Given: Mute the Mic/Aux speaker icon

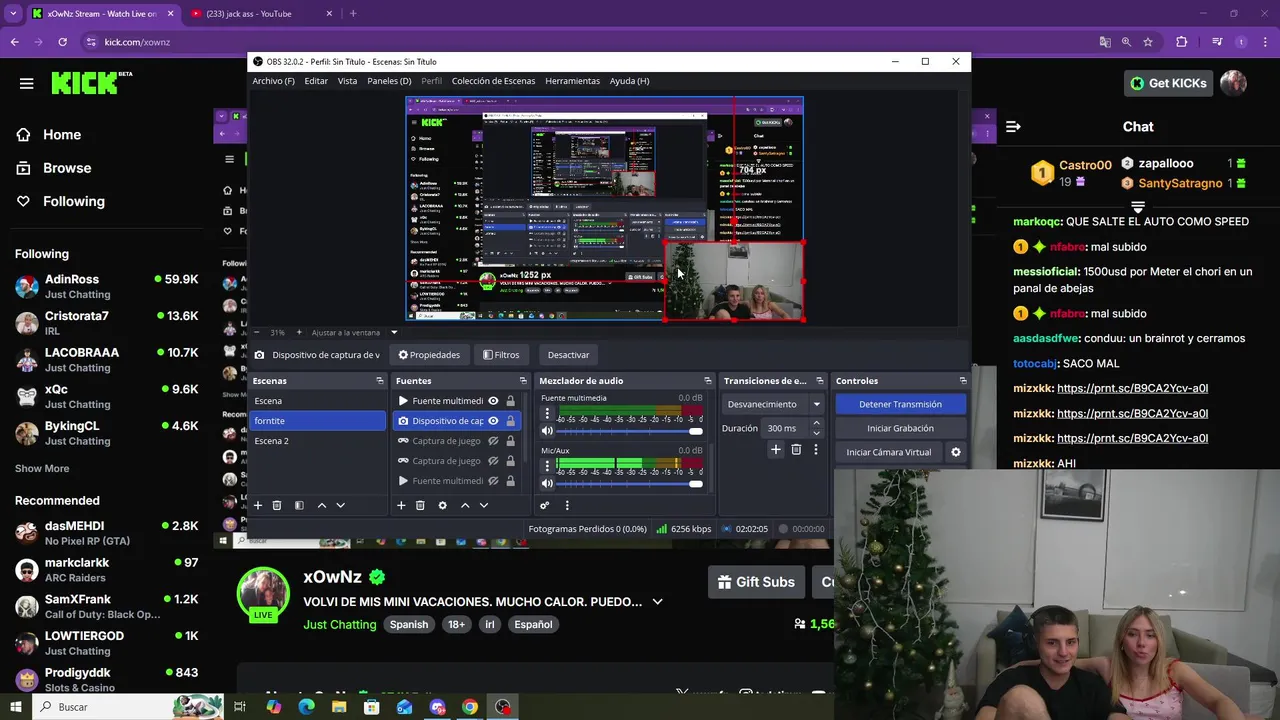Looking at the screenshot, I should click(547, 484).
